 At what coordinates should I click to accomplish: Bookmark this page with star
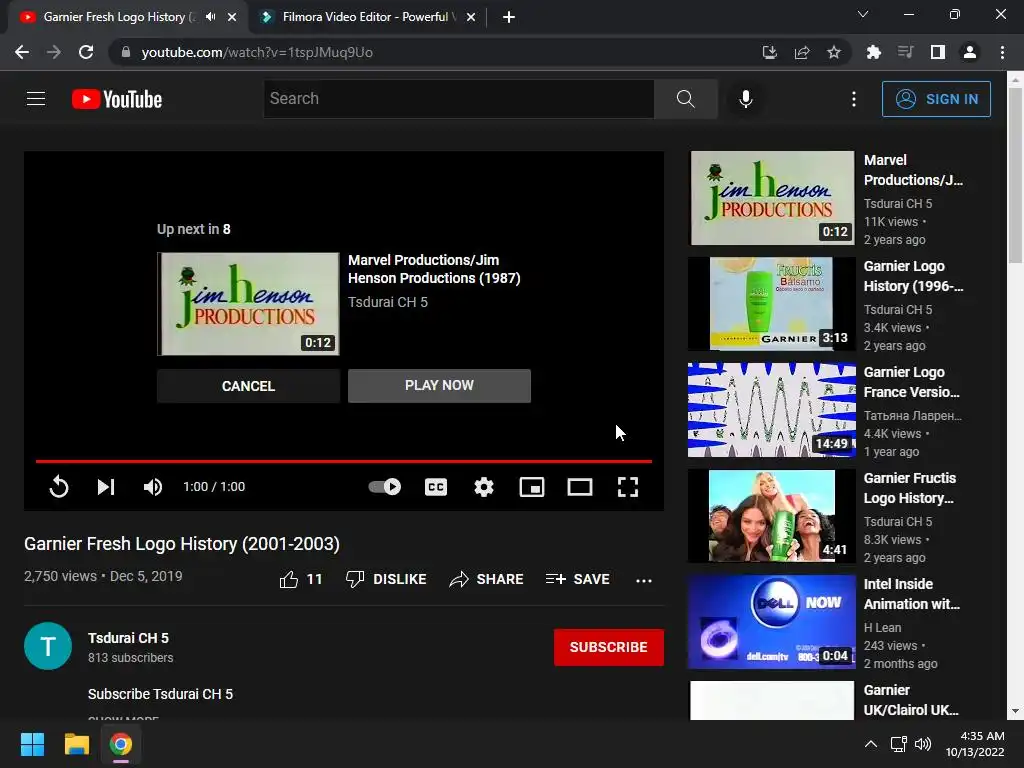coord(834,52)
